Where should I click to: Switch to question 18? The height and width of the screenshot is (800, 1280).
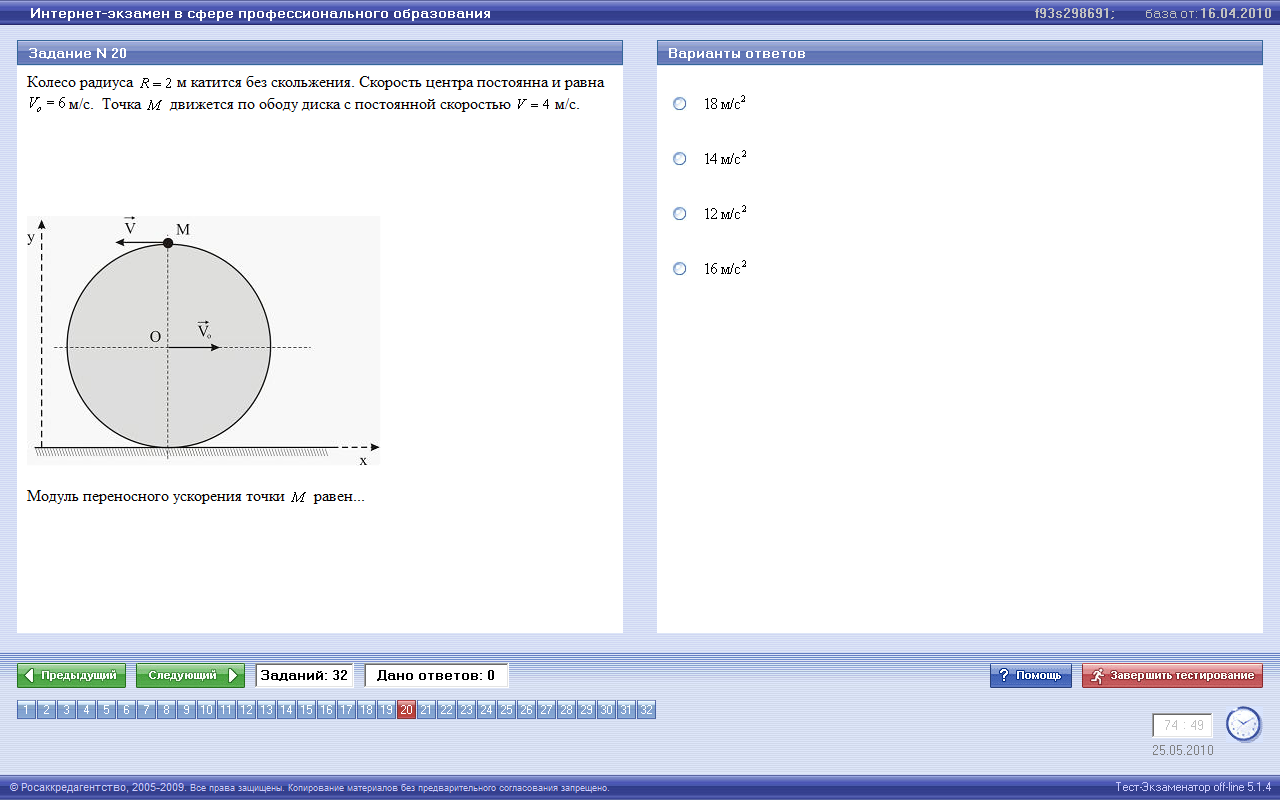[x=367, y=710]
